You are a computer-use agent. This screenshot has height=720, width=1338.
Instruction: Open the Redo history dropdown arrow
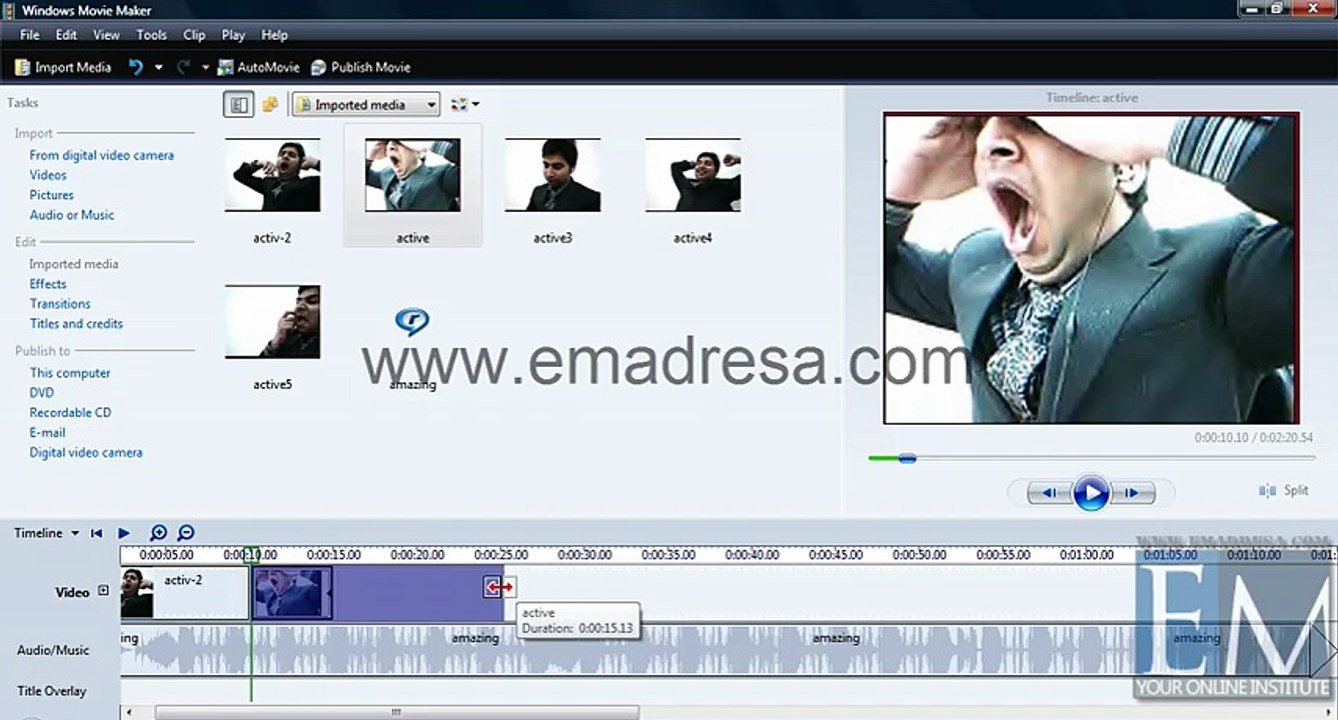(x=205, y=67)
